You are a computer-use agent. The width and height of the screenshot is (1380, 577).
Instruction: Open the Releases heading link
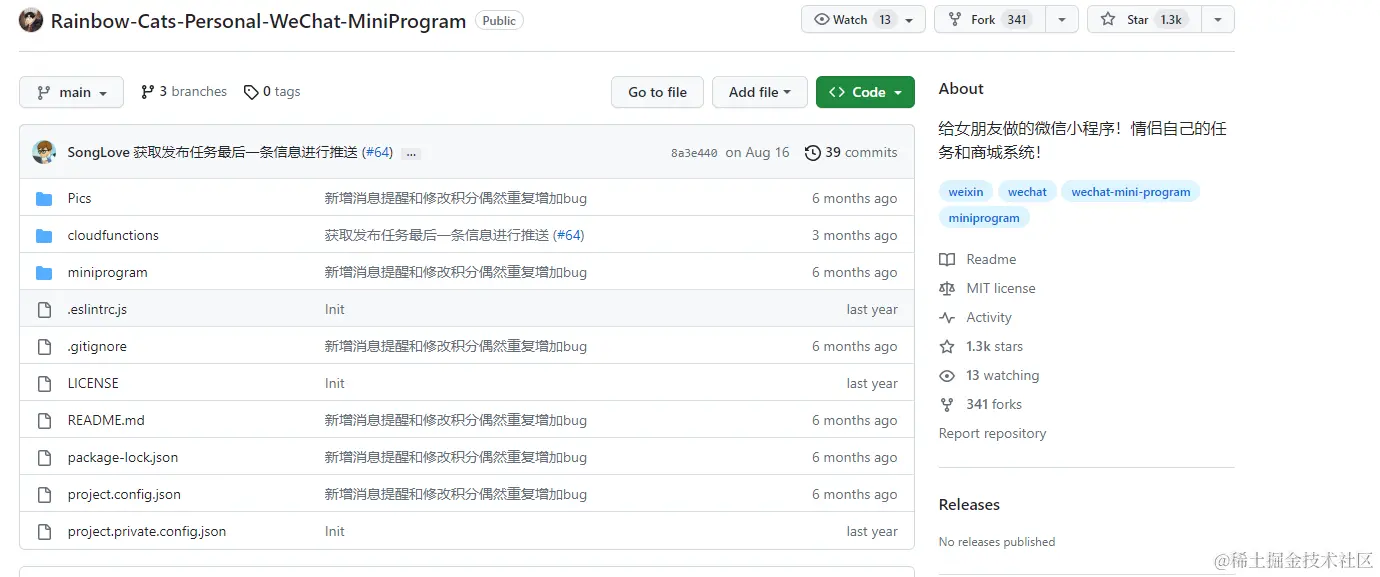click(x=969, y=505)
